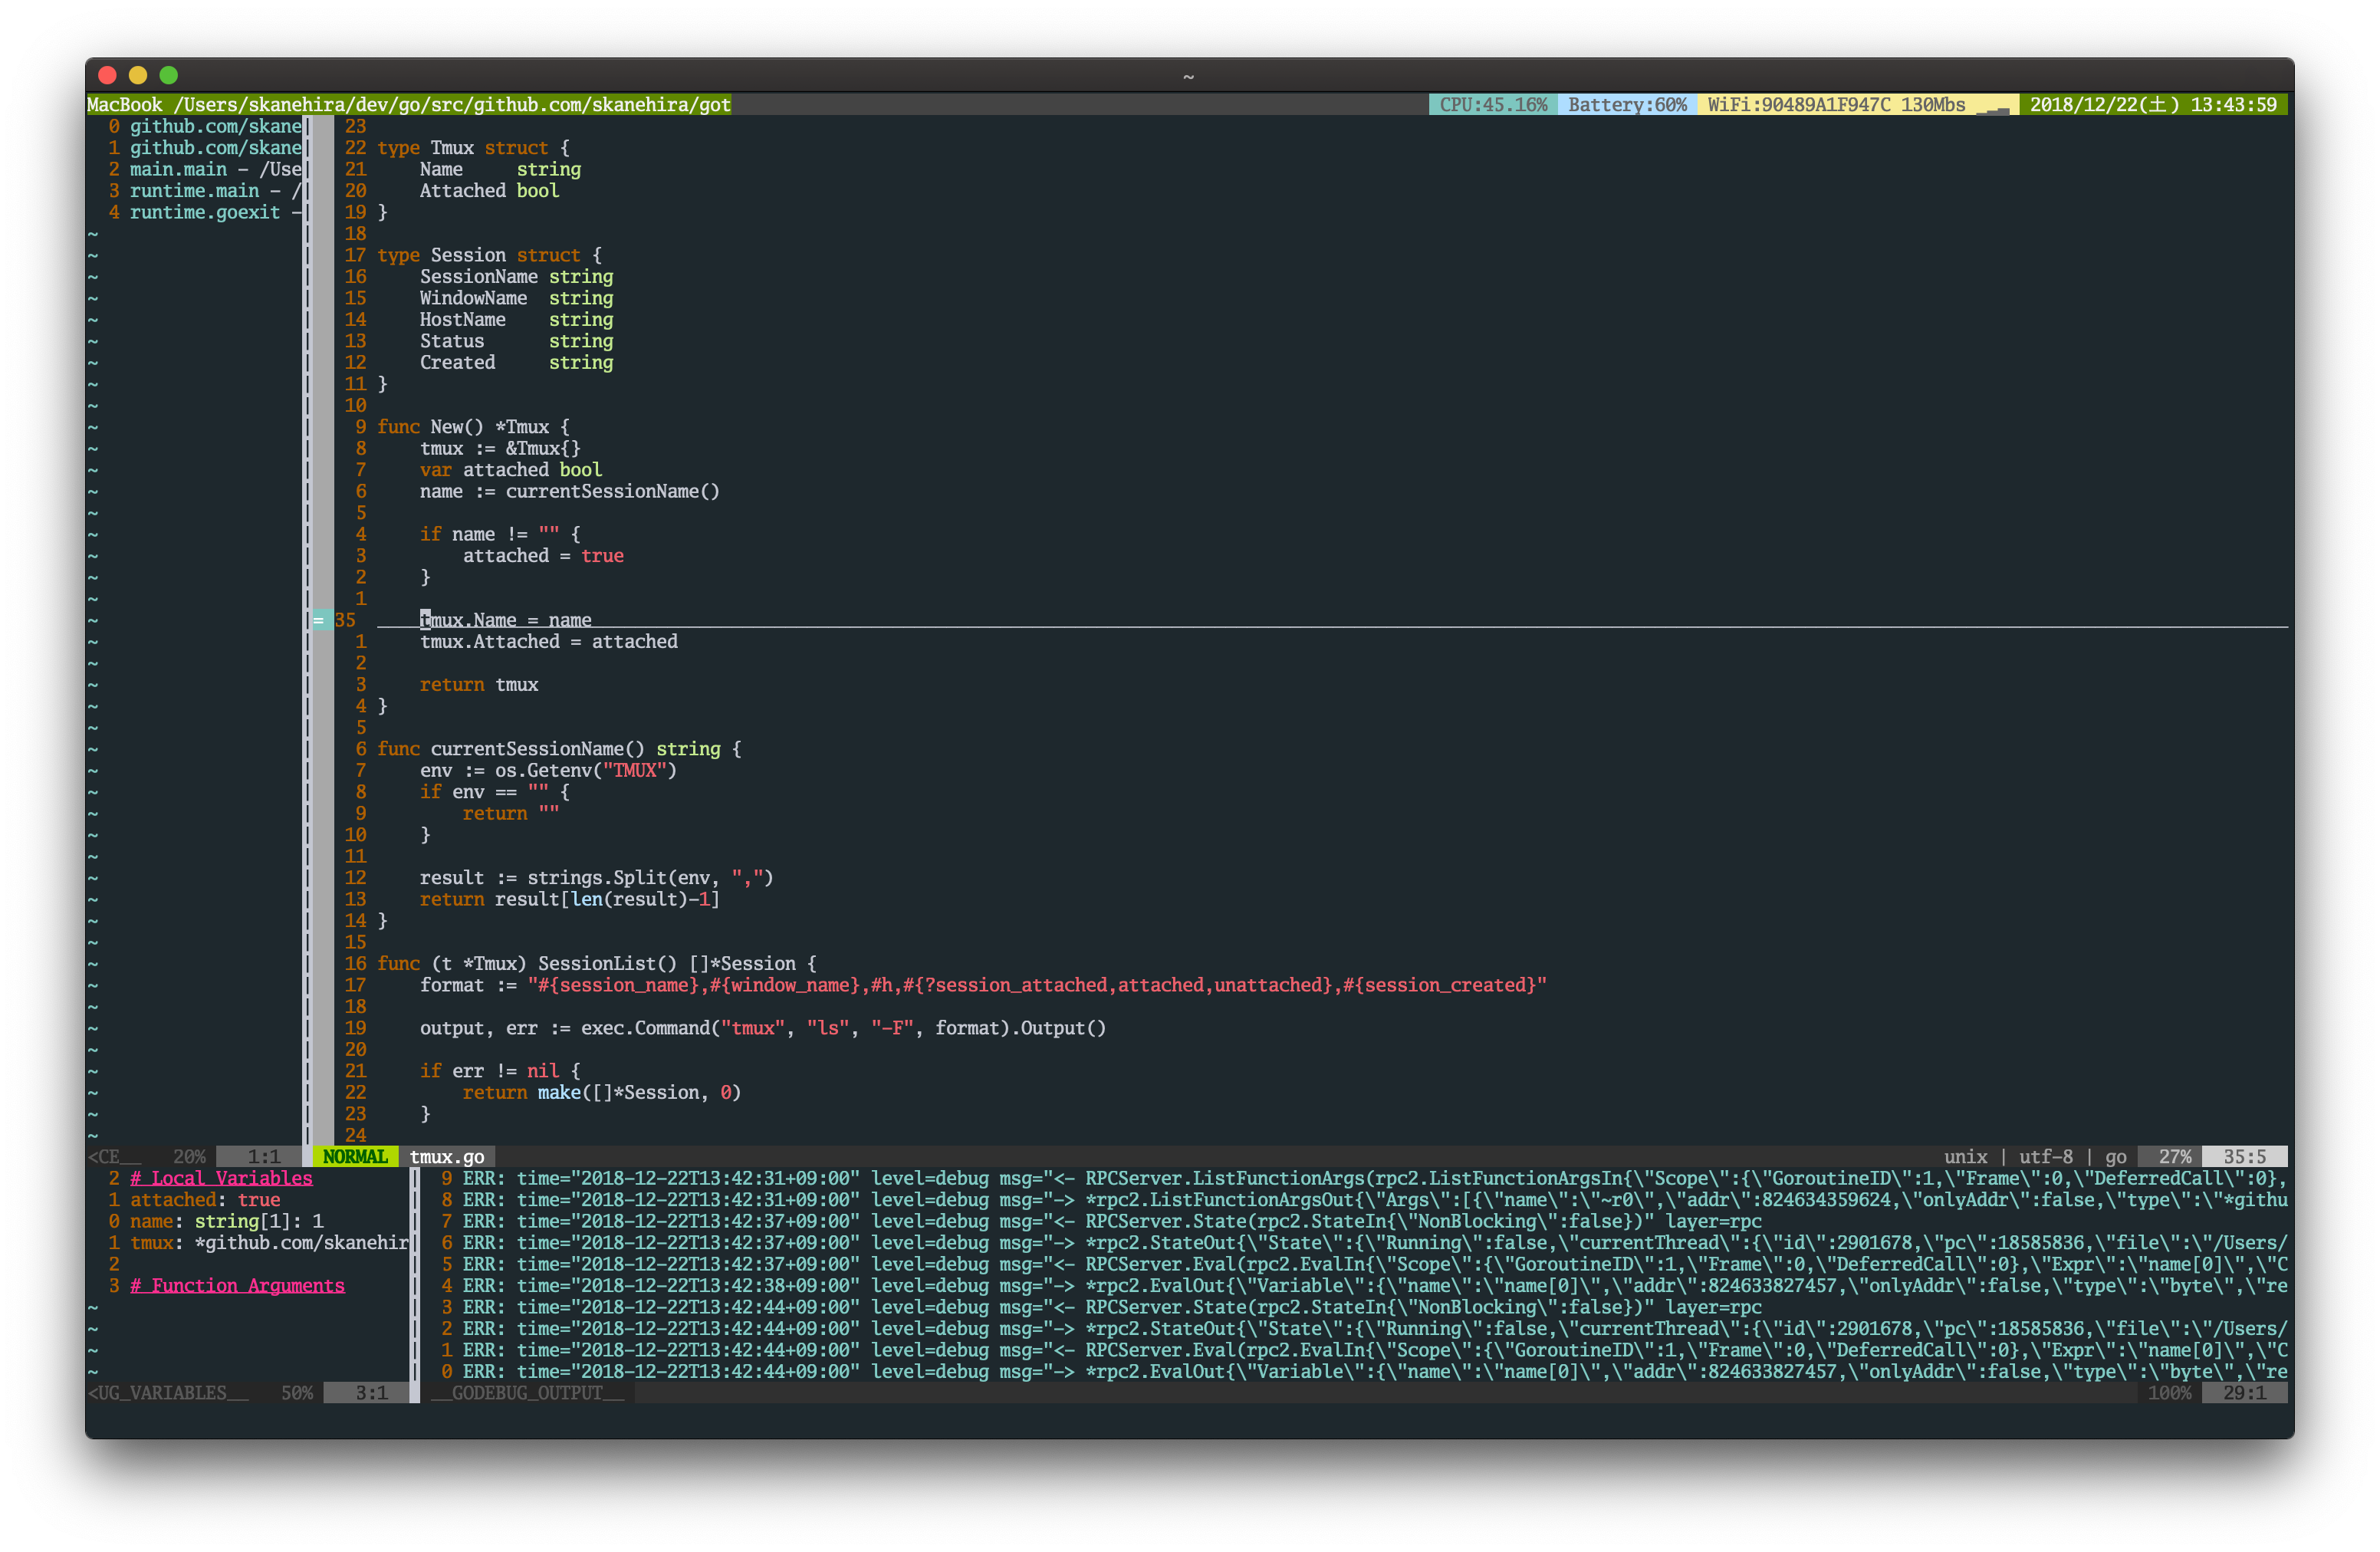Click func (t *Tmux) SessionList() declaration

[x=597, y=964]
